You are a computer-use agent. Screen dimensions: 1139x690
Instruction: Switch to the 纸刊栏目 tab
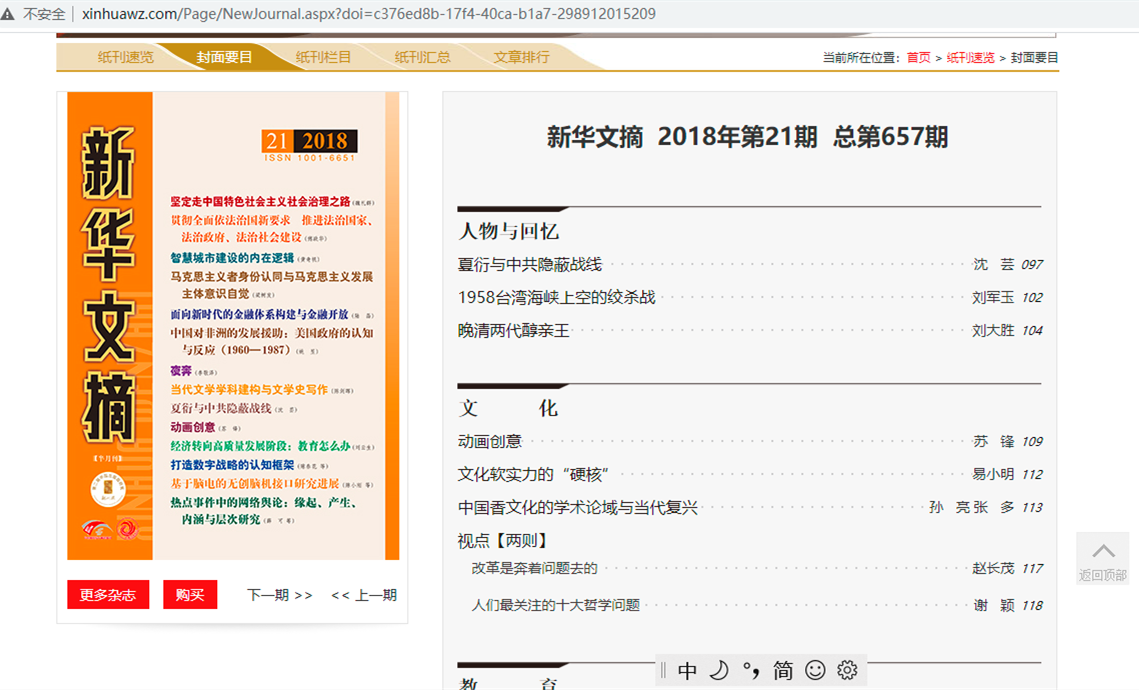coord(323,57)
